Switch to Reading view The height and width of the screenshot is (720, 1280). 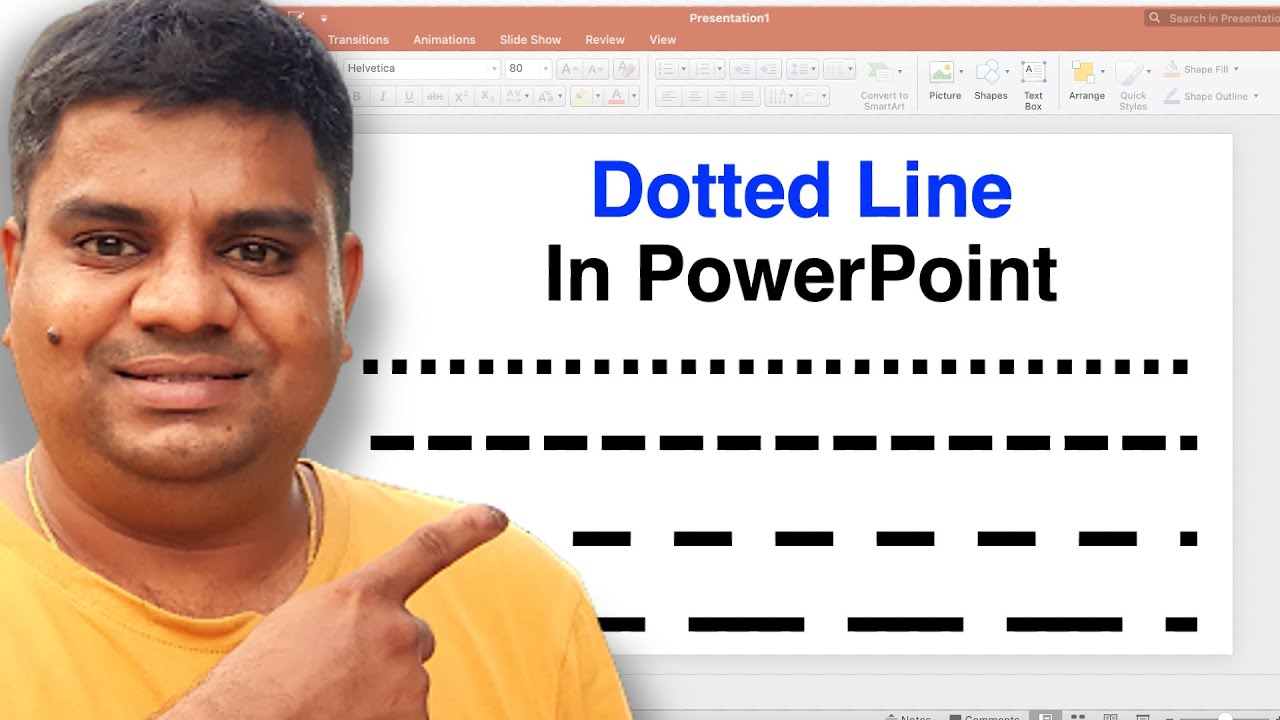click(x=1110, y=717)
